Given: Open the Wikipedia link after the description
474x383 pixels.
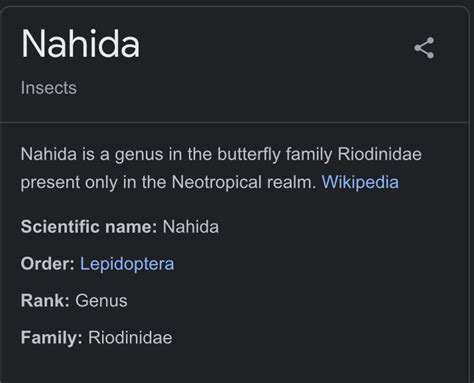Looking at the screenshot, I should (360, 182).
